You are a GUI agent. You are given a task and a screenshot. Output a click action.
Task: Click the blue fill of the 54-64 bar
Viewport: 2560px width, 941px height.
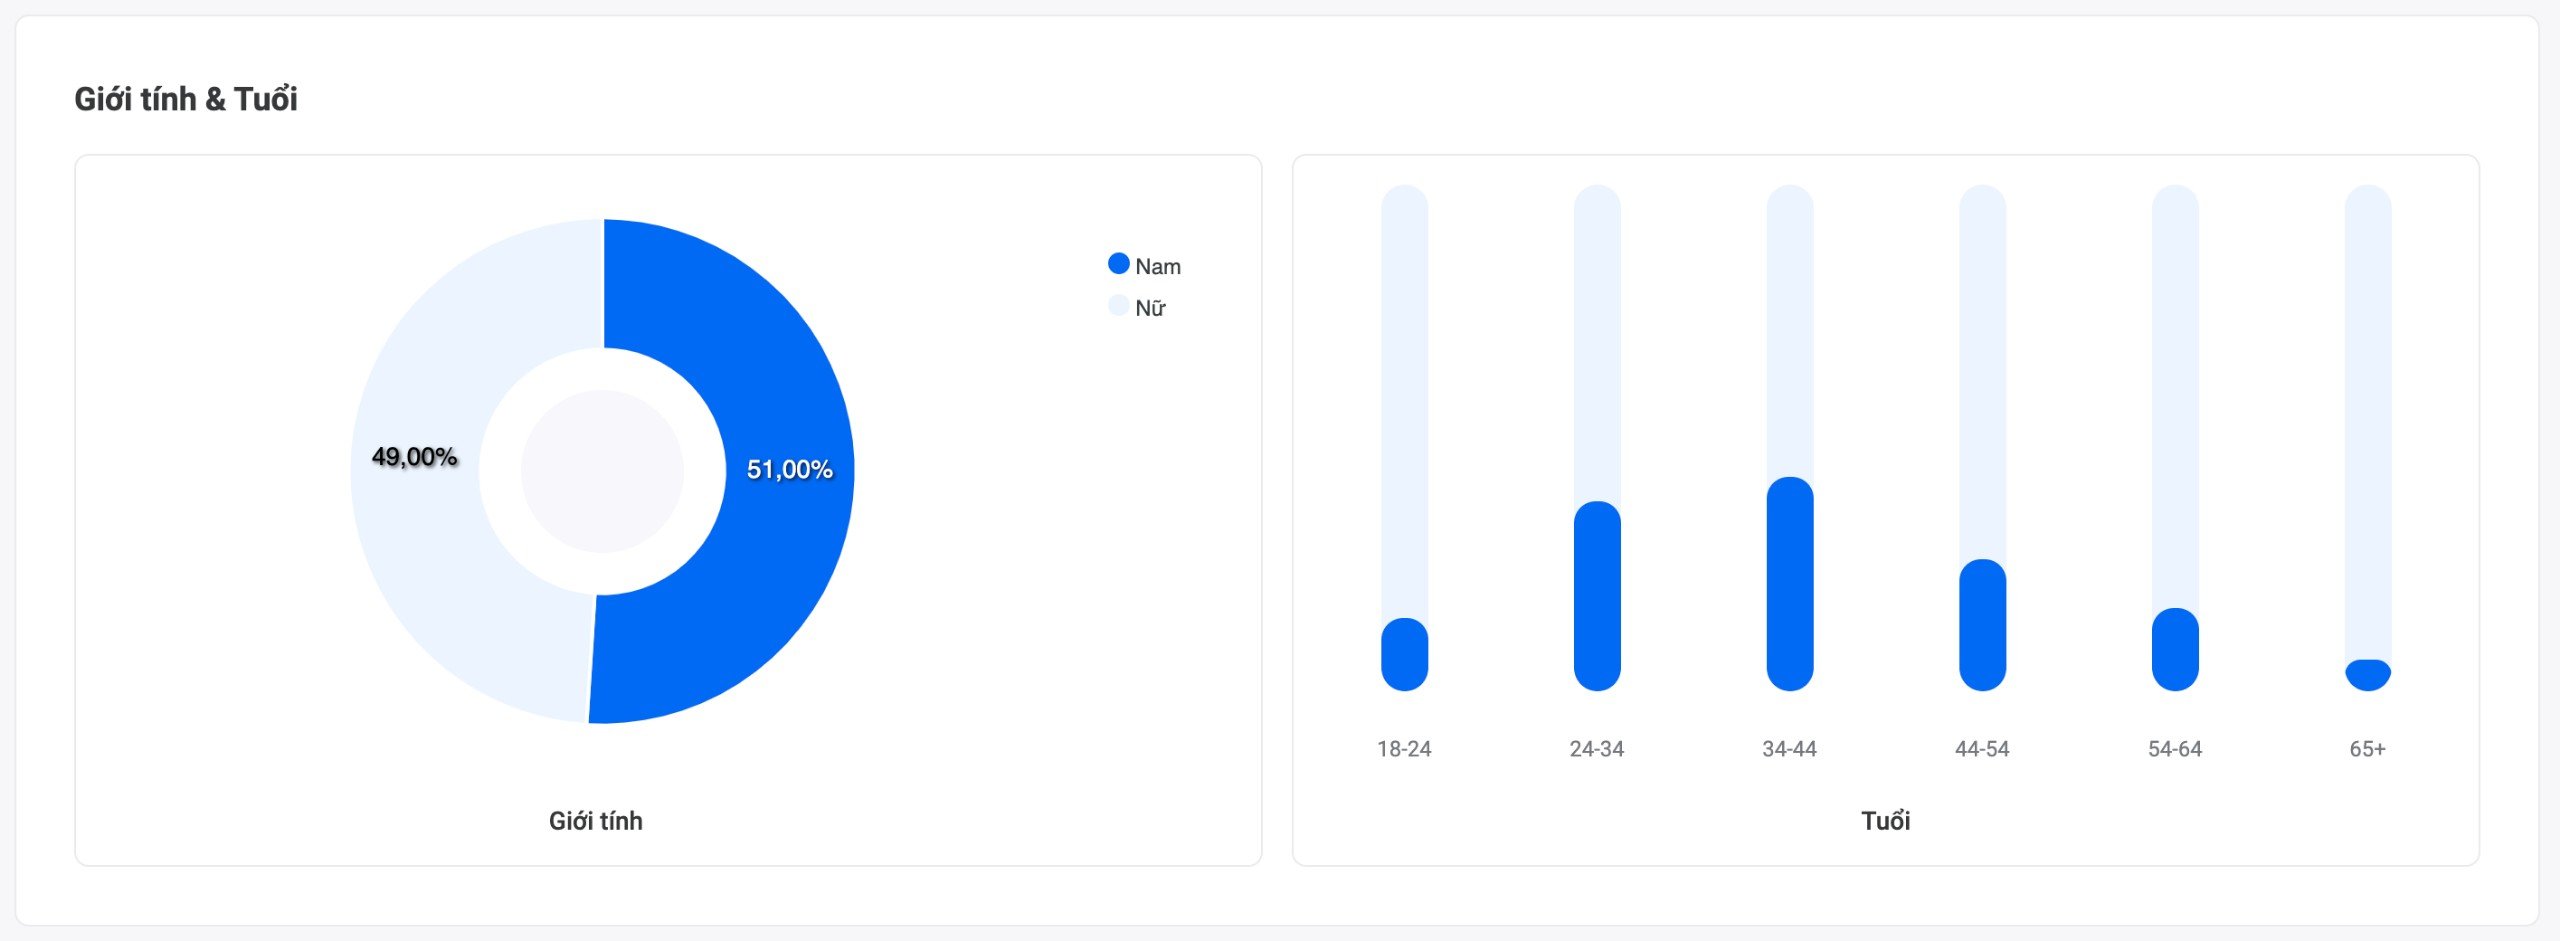2175,650
